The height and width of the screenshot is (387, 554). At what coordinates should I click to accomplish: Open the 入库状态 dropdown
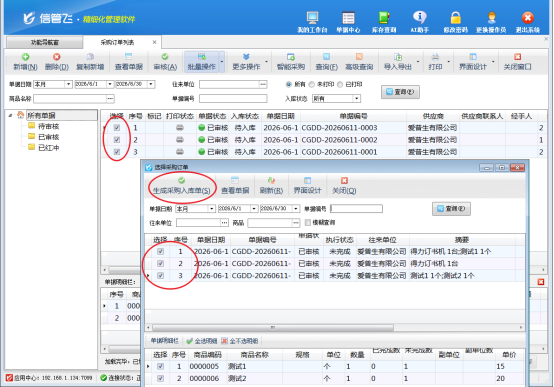pos(357,98)
